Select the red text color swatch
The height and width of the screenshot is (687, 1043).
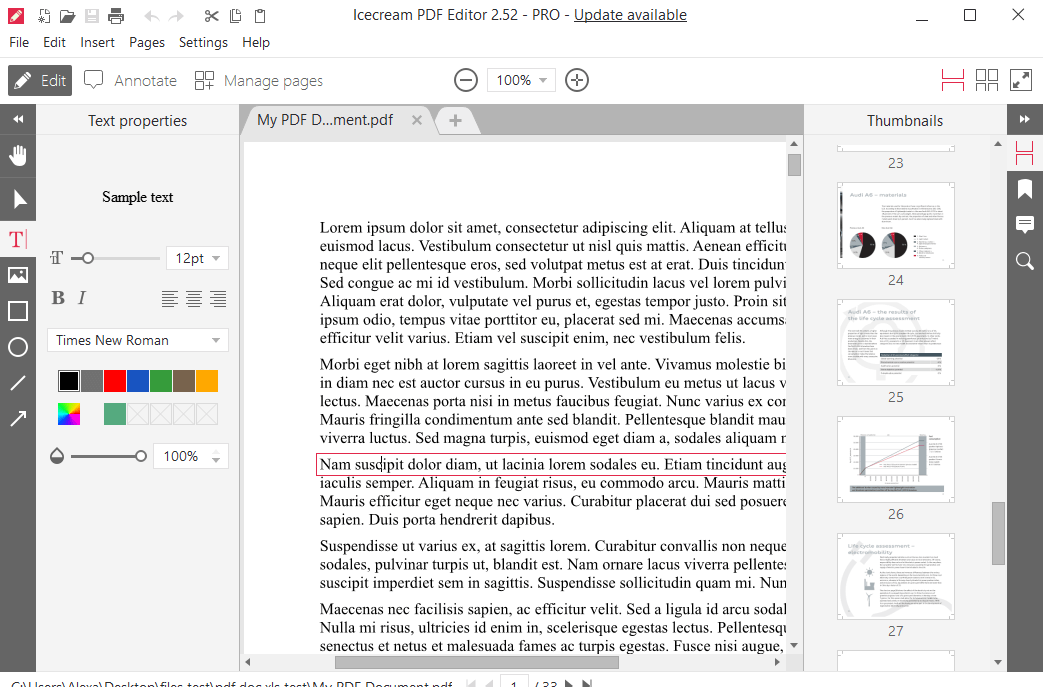click(x=114, y=380)
